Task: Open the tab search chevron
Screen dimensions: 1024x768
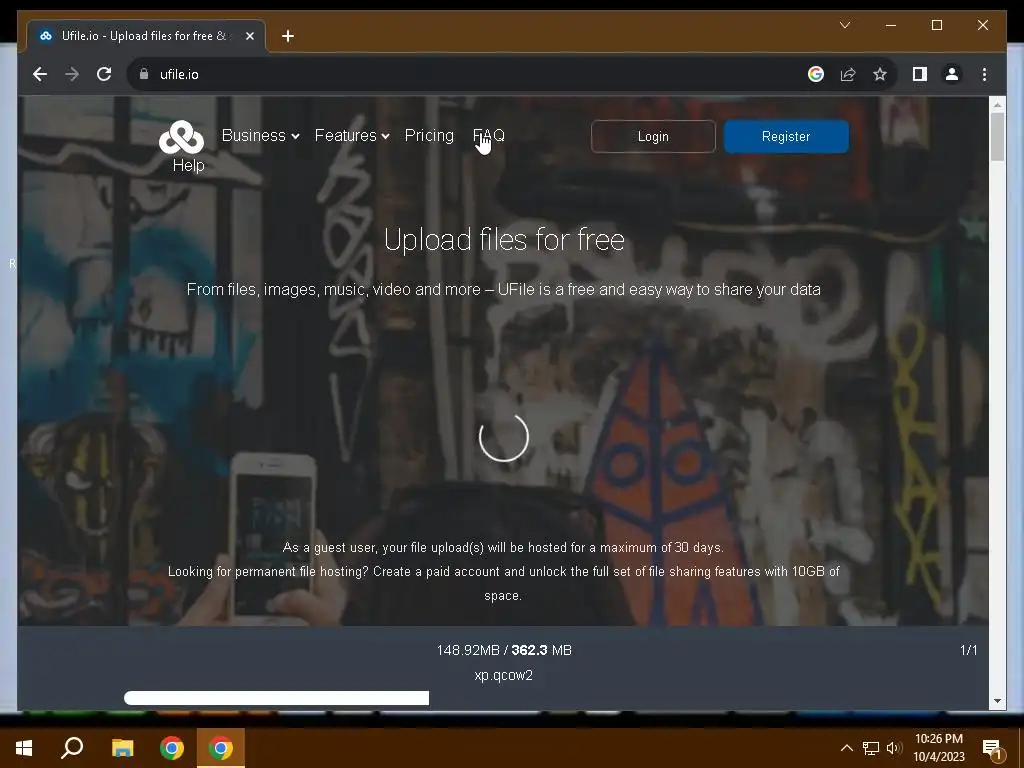Action: (844, 25)
